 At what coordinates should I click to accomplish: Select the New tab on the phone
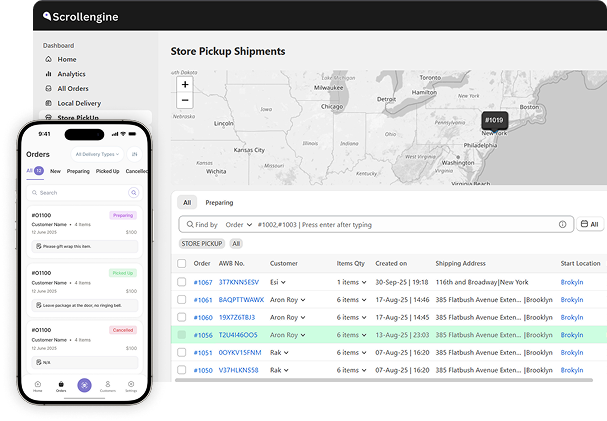coord(55,171)
